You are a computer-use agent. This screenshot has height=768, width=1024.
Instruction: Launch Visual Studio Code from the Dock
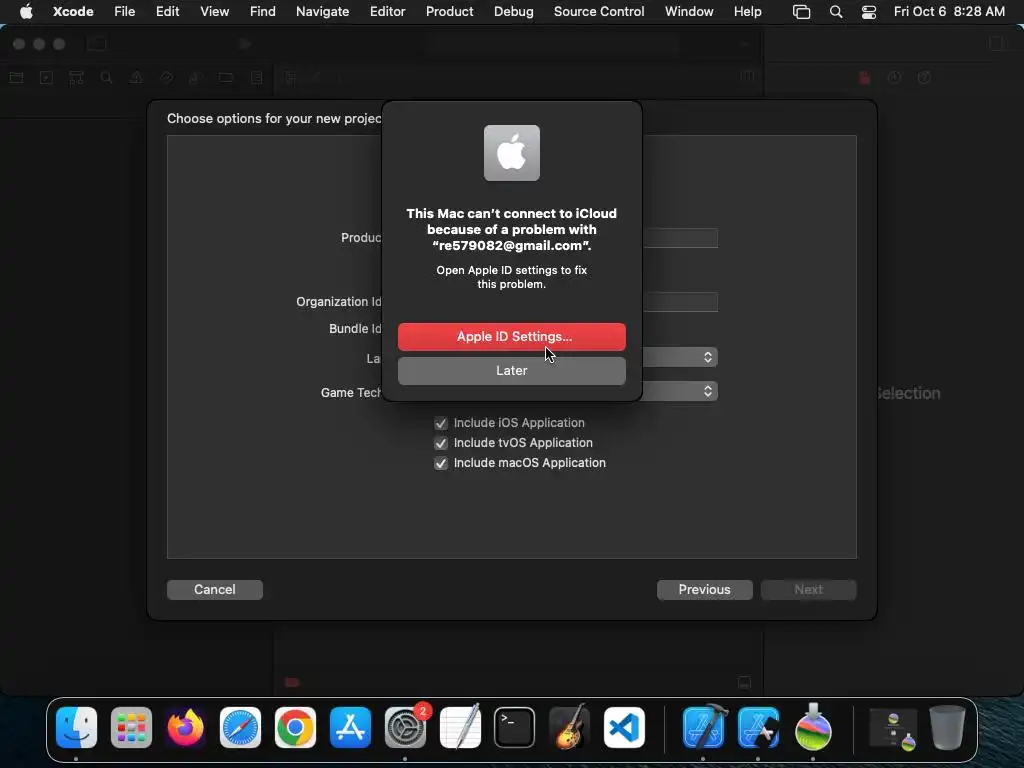[624, 728]
